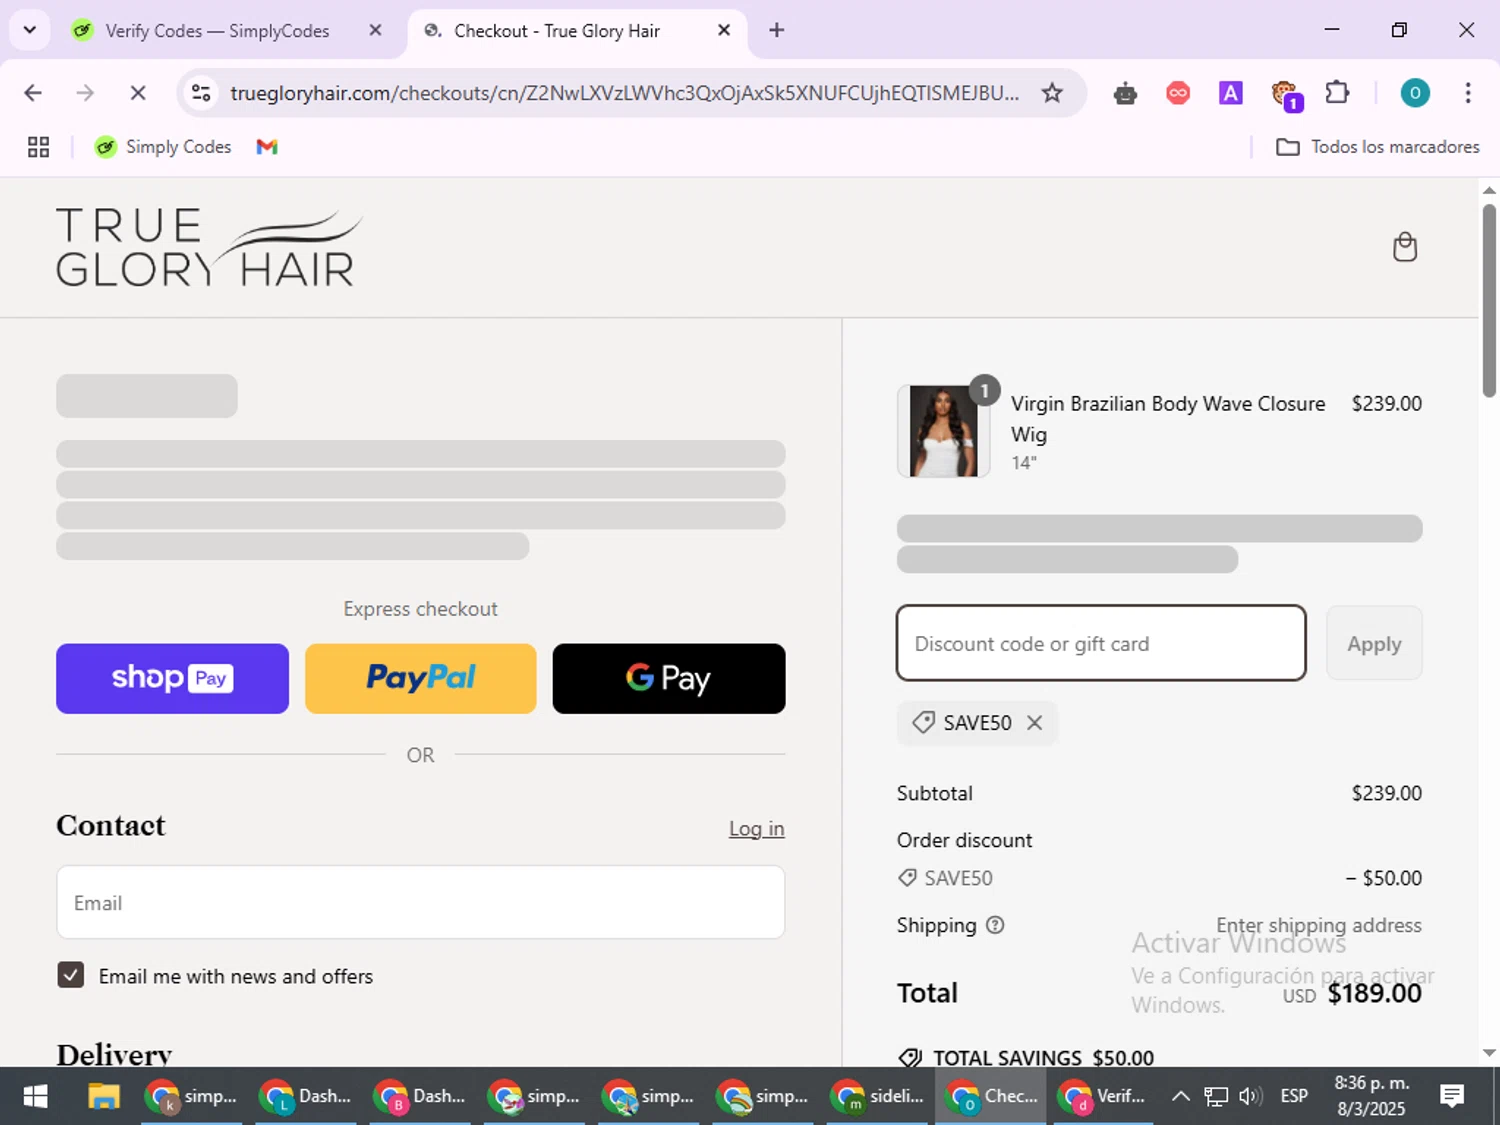
Task: Open the shopping bag cart icon
Action: click(x=1405, y=247)
